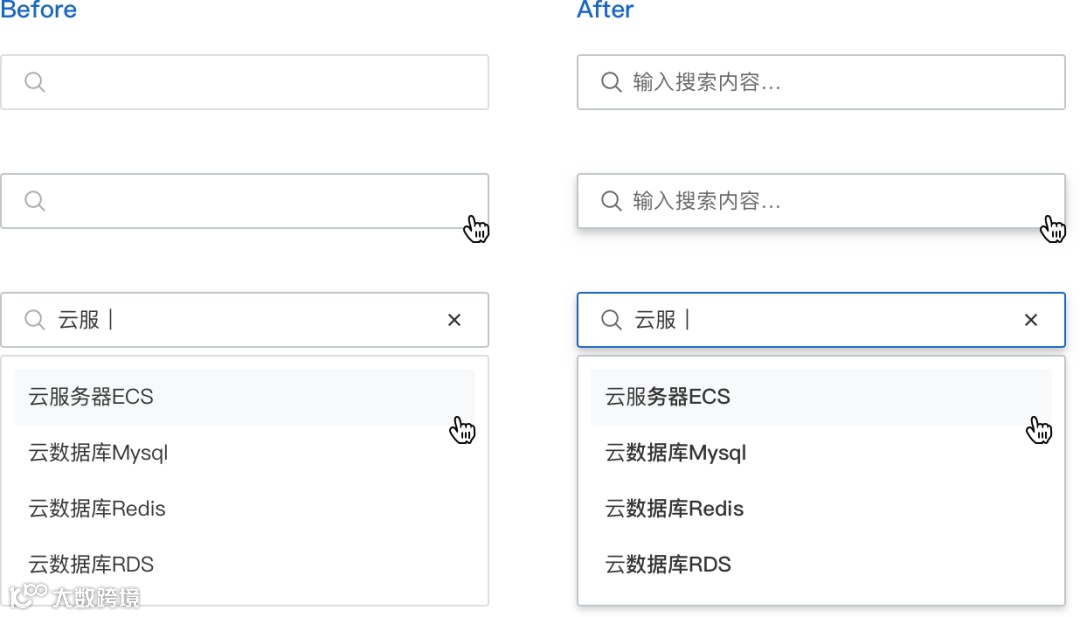Select 云数据库RDS in the Before list
Screen dimensions: 1080x617
(91, 565)
